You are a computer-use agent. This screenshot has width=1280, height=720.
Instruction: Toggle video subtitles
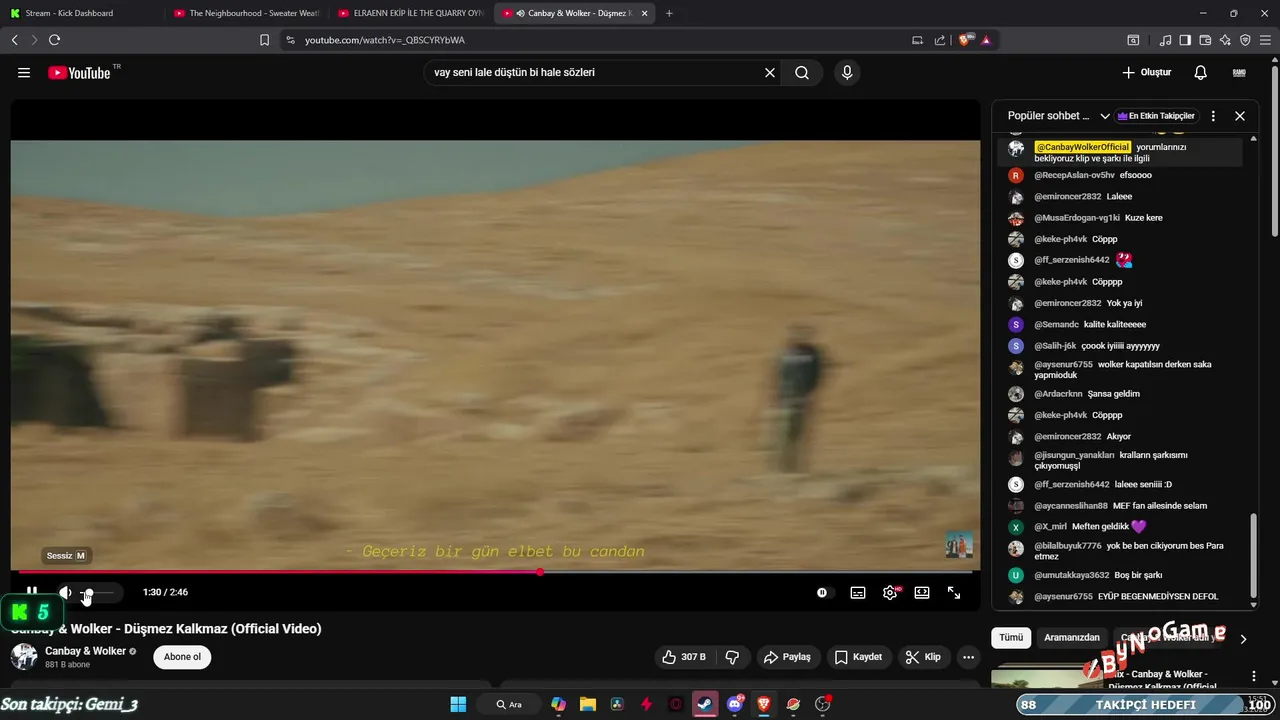pyautogui.click(x=858, y=593)
